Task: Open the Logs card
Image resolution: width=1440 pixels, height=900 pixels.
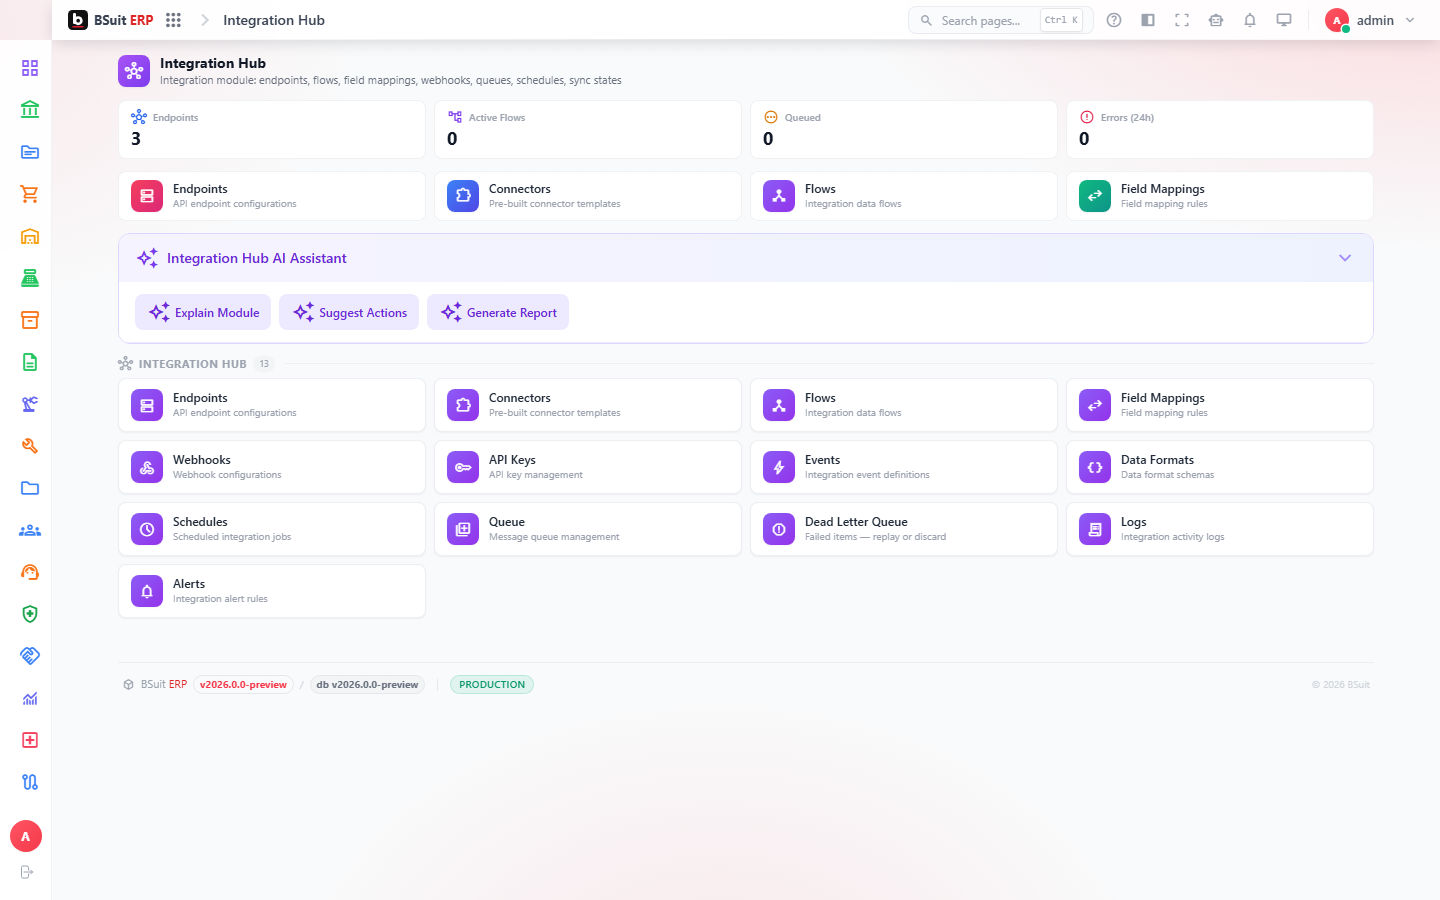Action: (x=1220, y=529)
